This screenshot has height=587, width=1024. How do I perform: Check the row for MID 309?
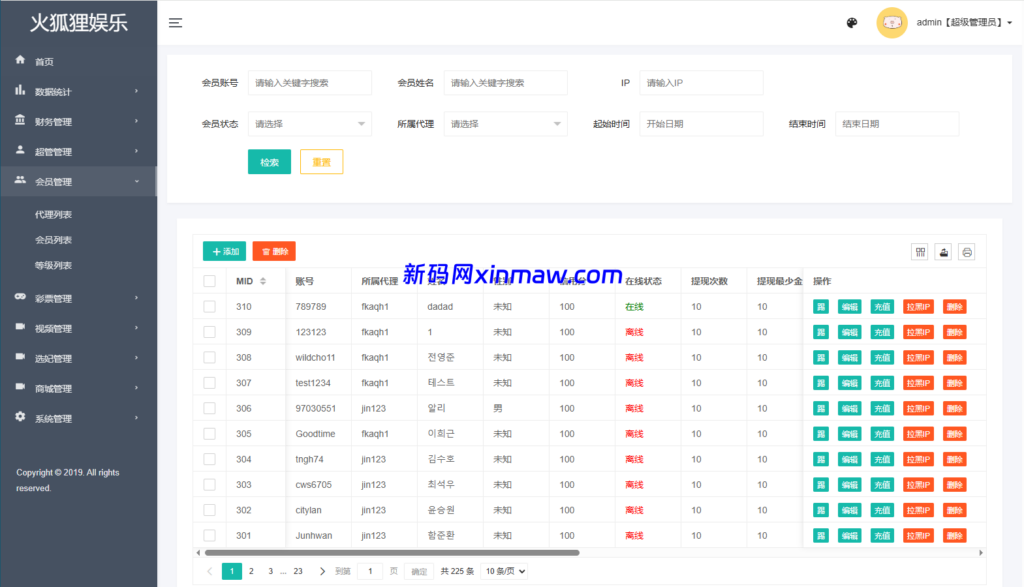point(210,332)
